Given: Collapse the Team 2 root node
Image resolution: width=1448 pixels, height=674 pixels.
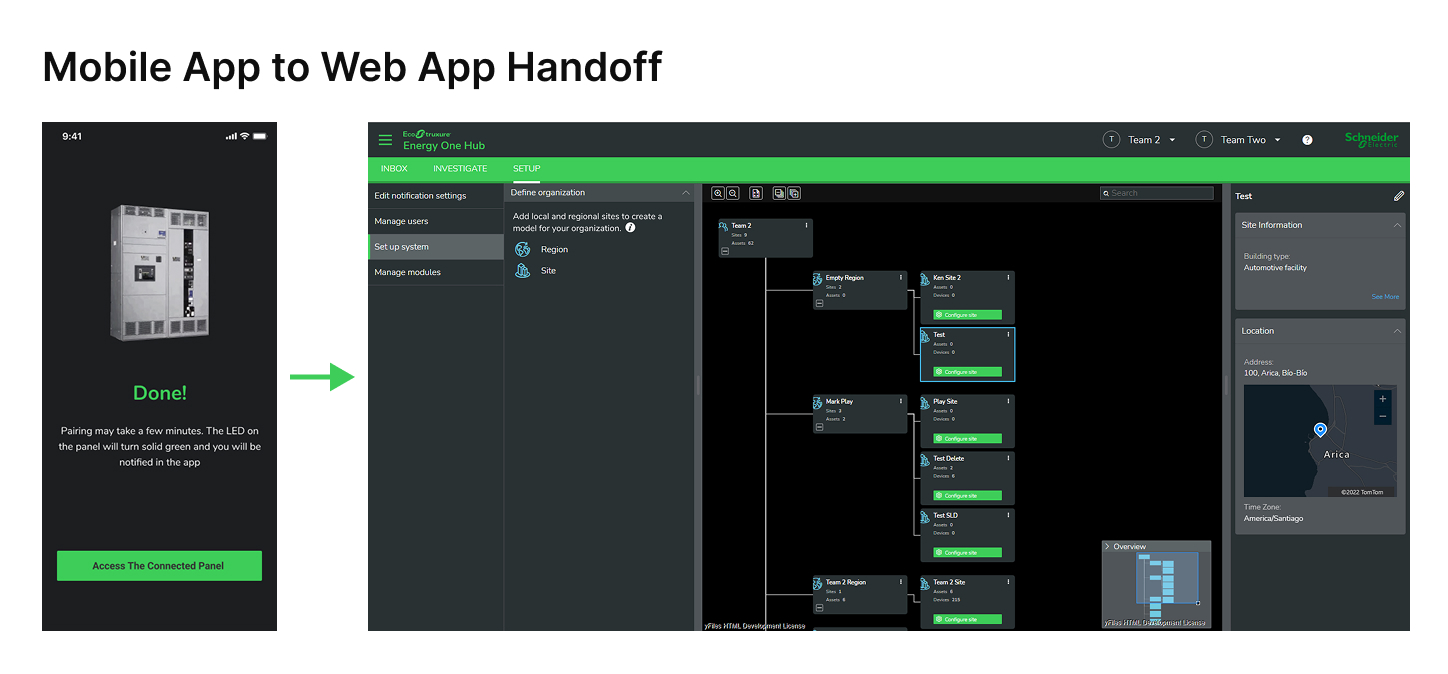Looking at the screenshot, I should point(725,251).
